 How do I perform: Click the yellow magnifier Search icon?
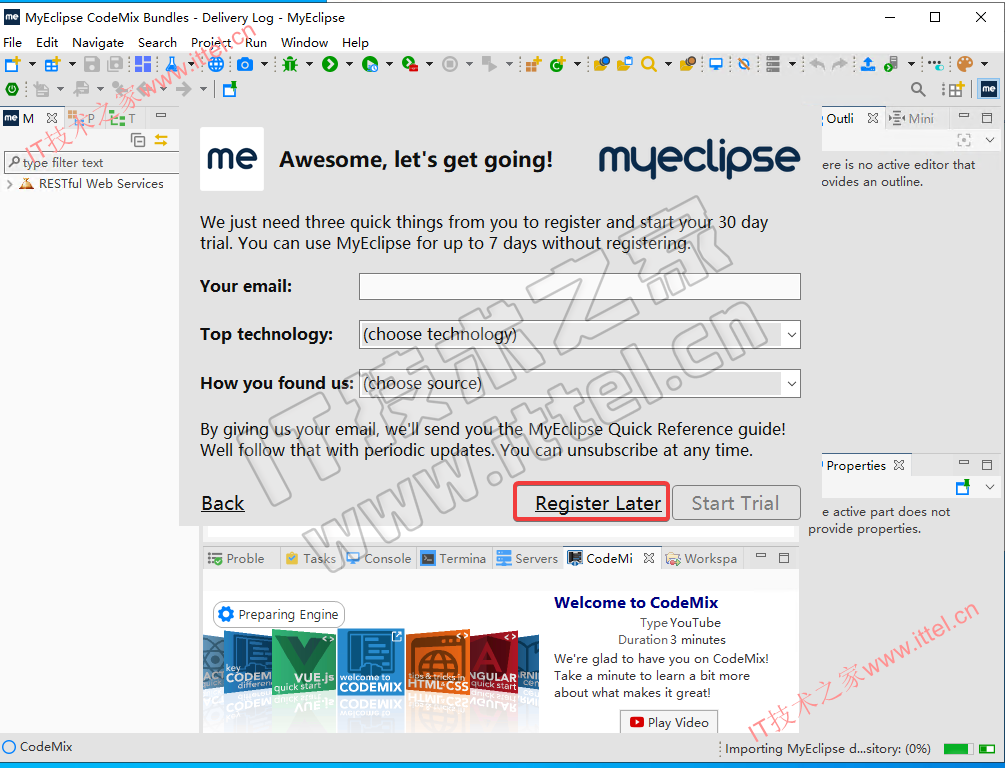(649, 64)
